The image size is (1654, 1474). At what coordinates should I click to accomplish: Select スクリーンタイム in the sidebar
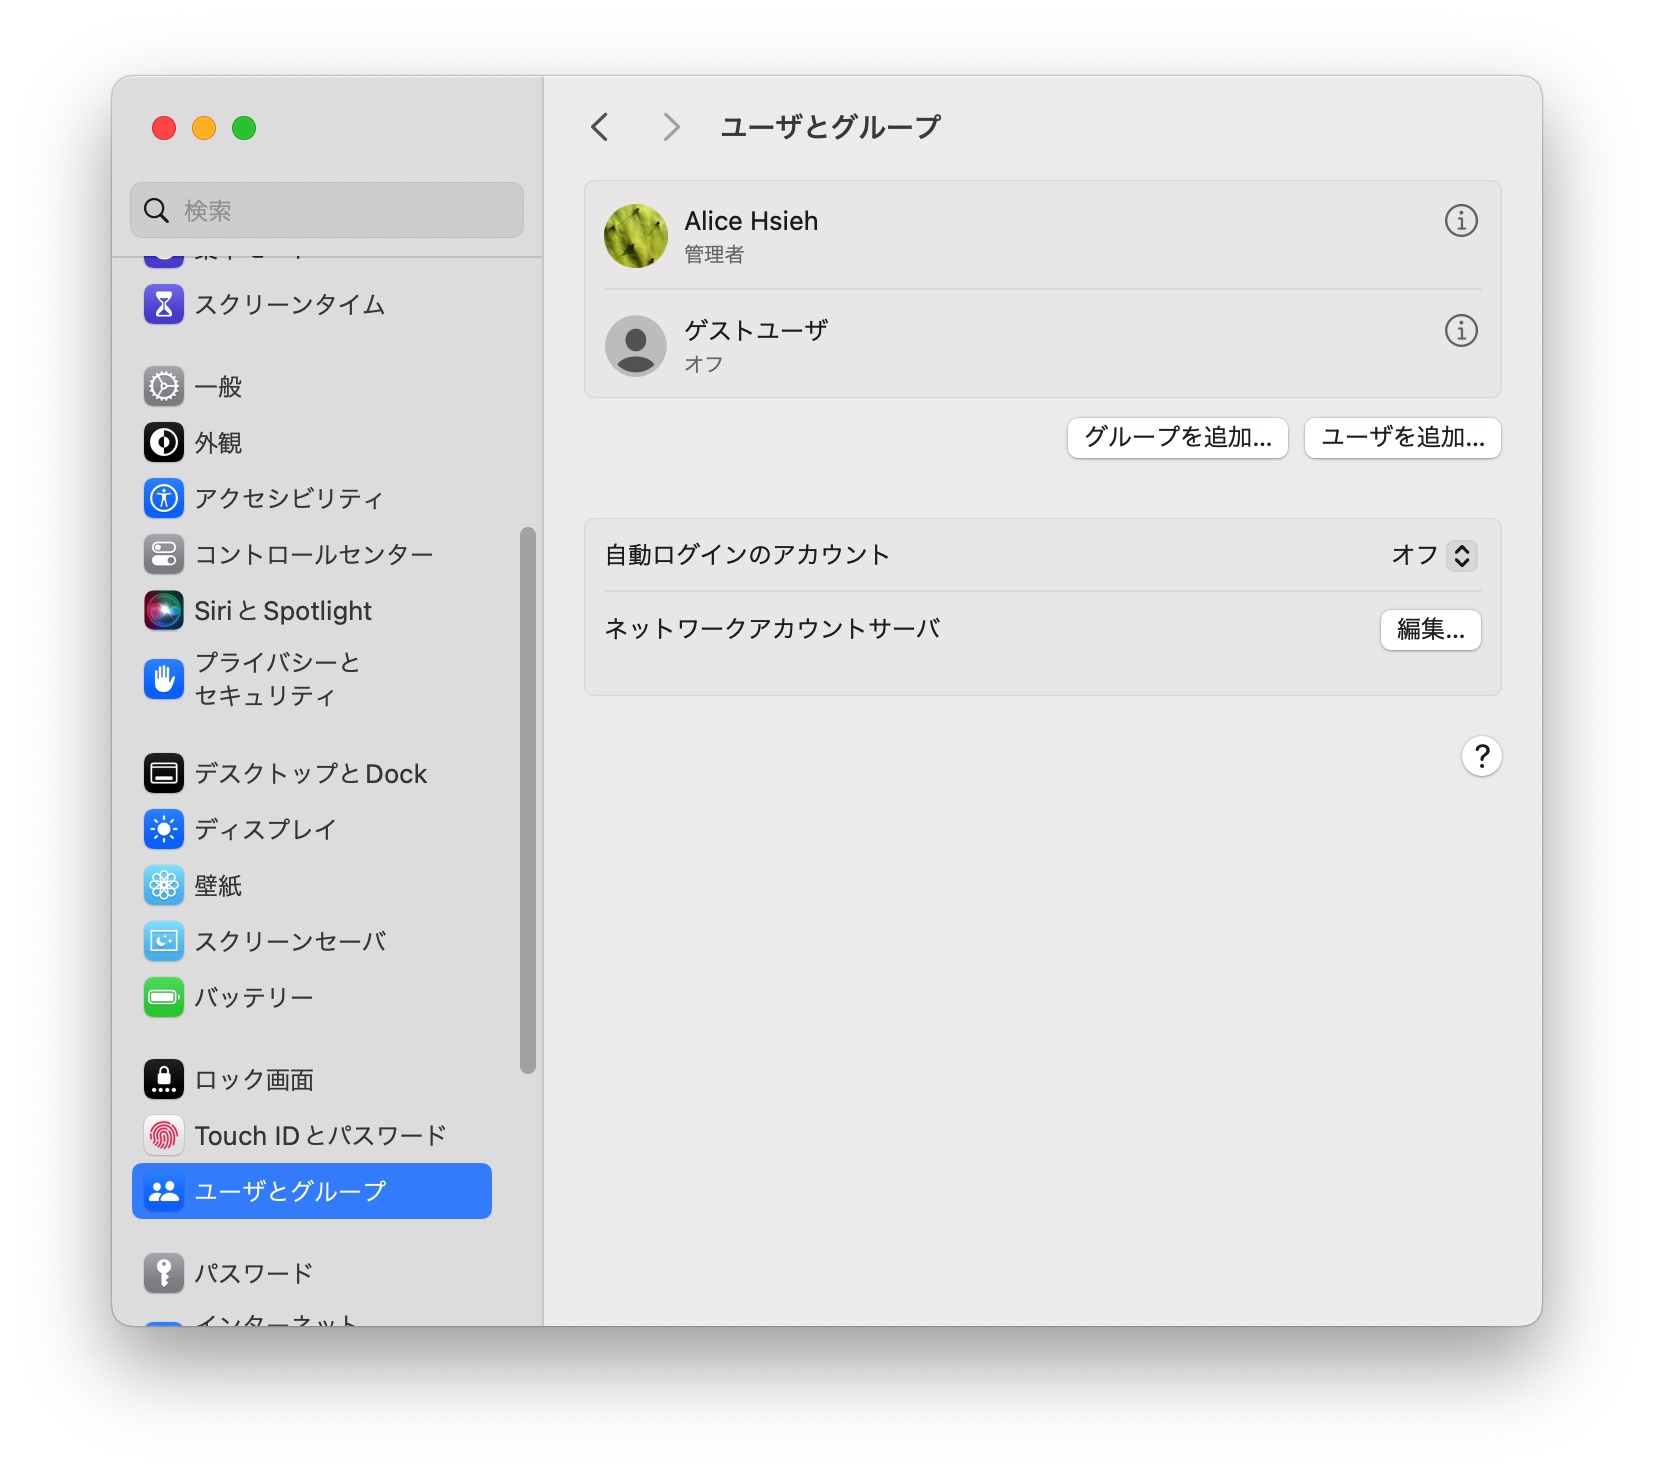312,305
